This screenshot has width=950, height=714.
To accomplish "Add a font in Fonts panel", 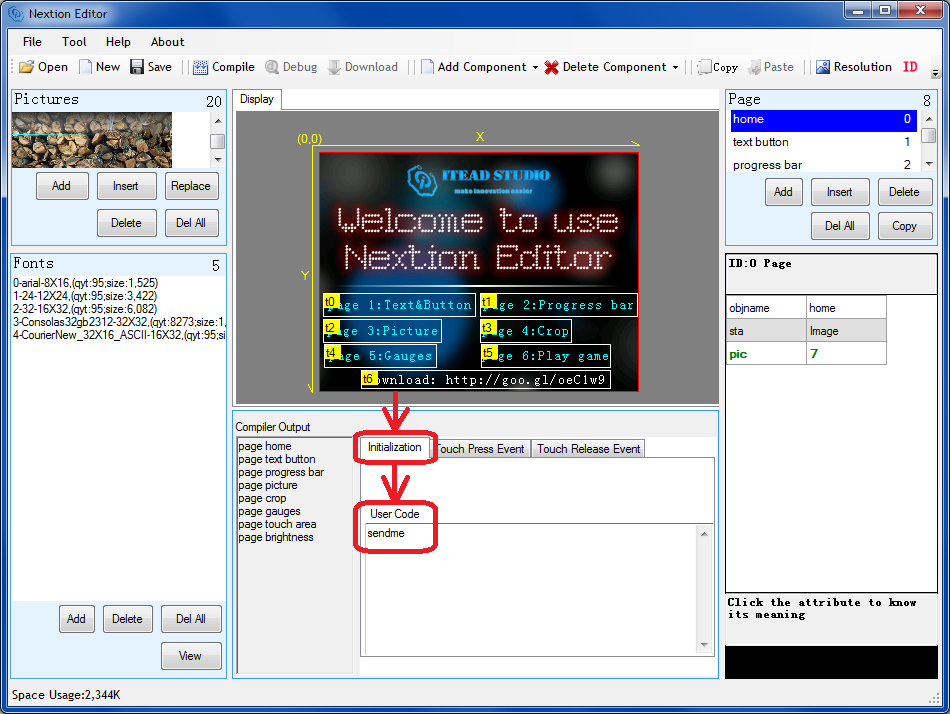I will [76, 619].
